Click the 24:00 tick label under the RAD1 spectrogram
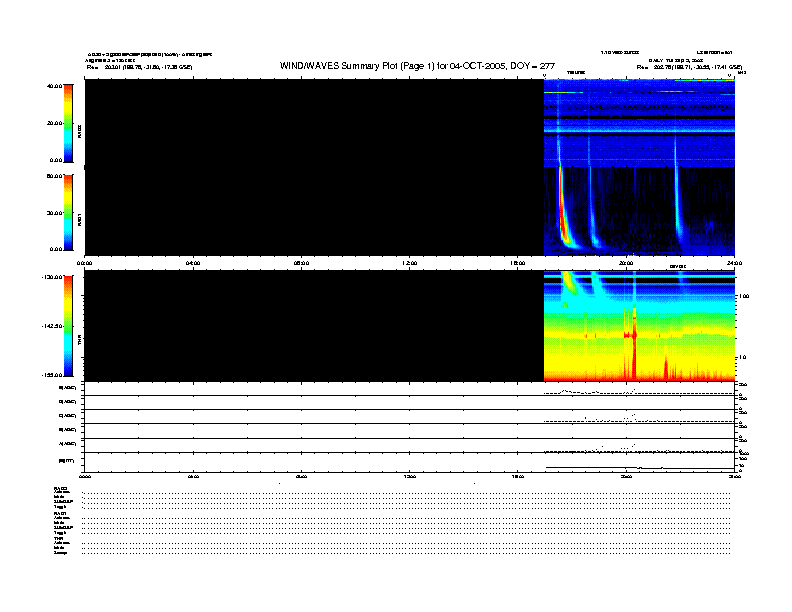This screenshot has width=792, height=612. (734, 263)
